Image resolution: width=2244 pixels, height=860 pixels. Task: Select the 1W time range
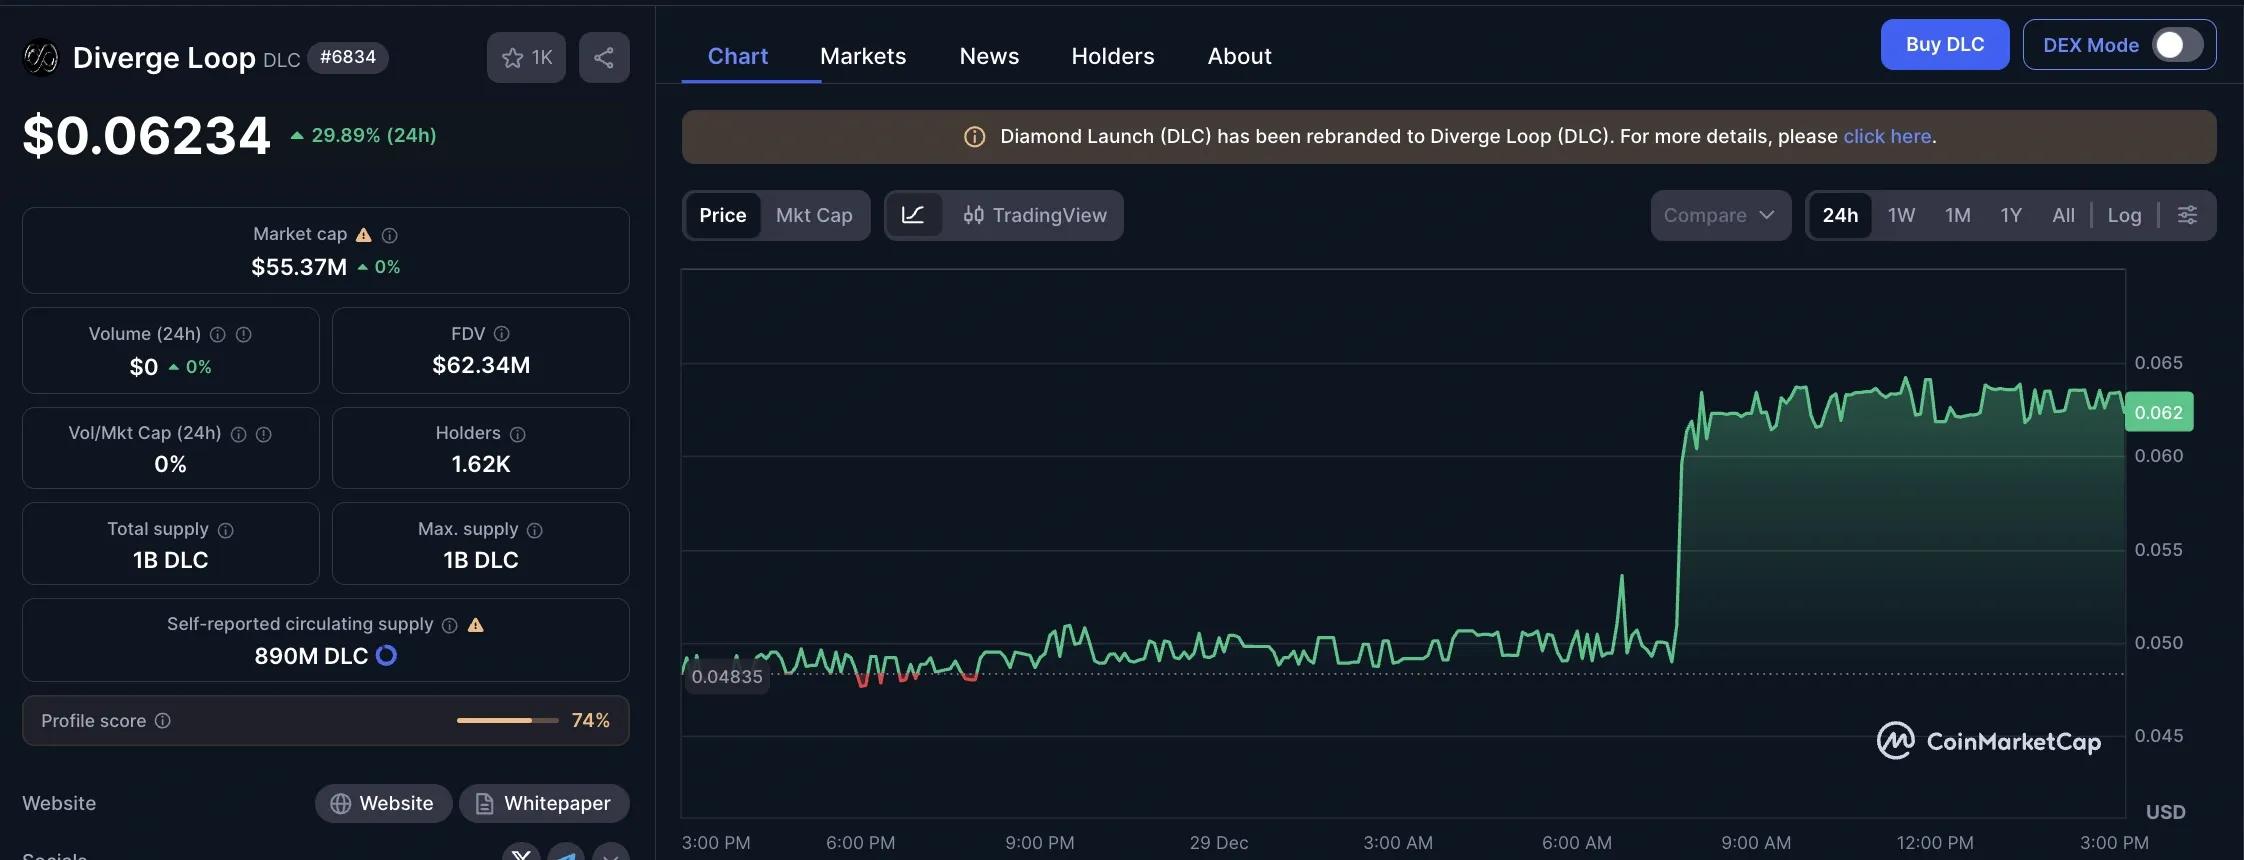tap(1901, 215)
